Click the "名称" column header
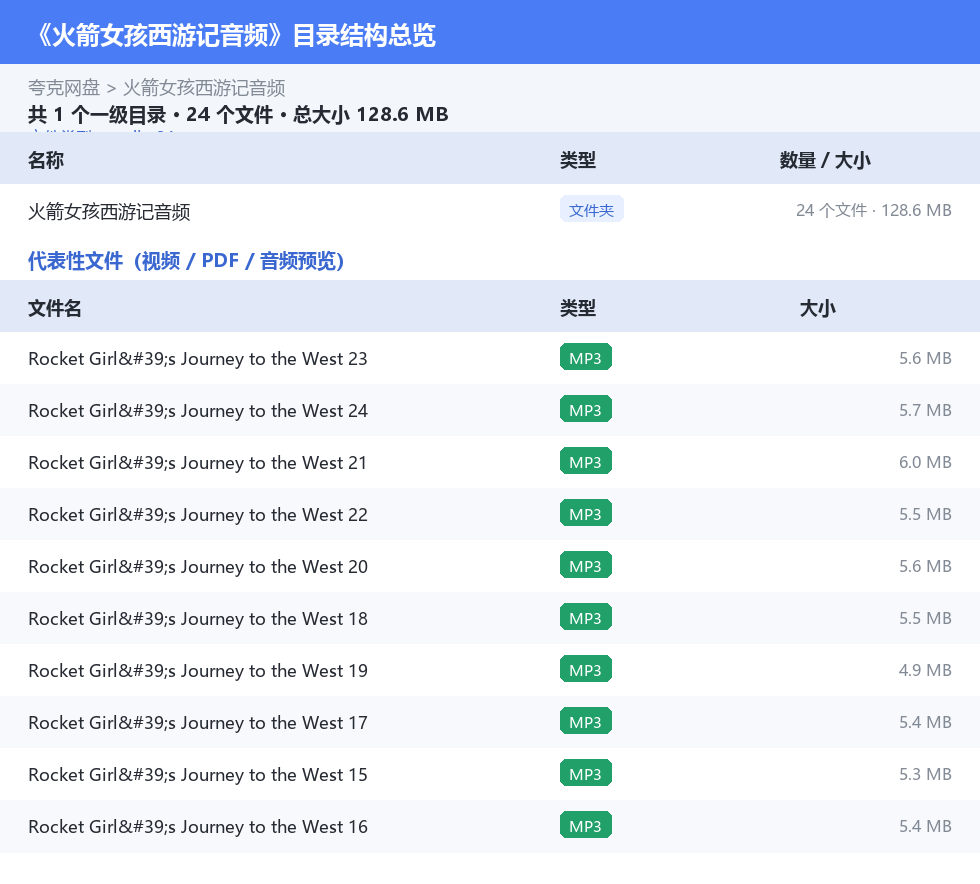980x884 pixels. pos(46,160)
